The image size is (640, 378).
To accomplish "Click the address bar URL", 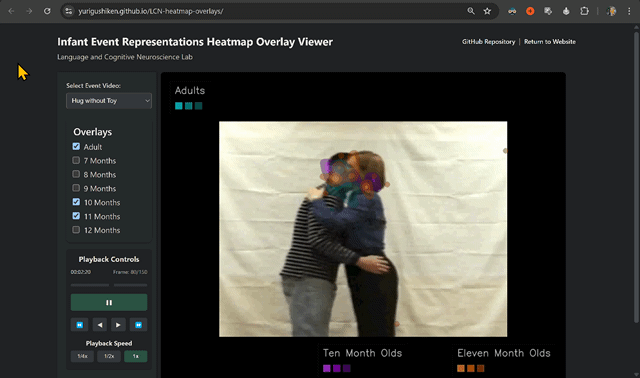I will click(151, 11).
